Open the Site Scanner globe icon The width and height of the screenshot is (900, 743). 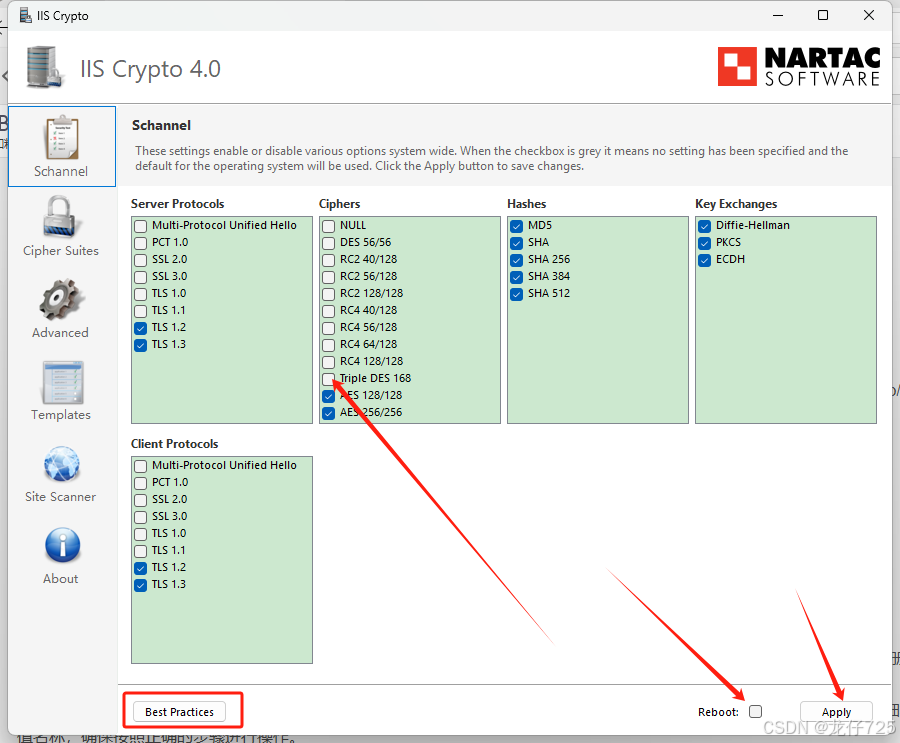pos(61,464)
